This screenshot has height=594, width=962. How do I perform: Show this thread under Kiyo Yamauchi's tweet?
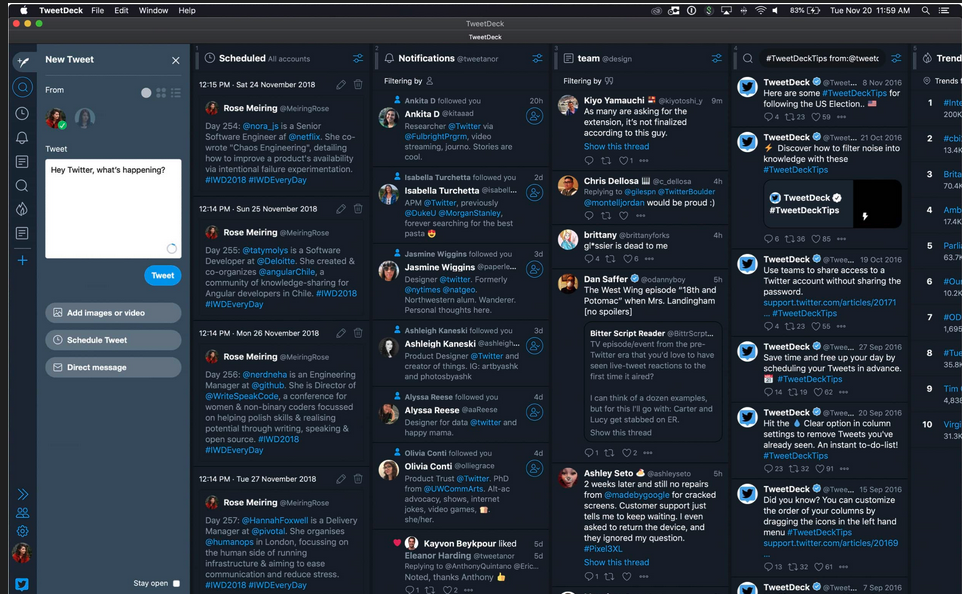coord(616,147)
